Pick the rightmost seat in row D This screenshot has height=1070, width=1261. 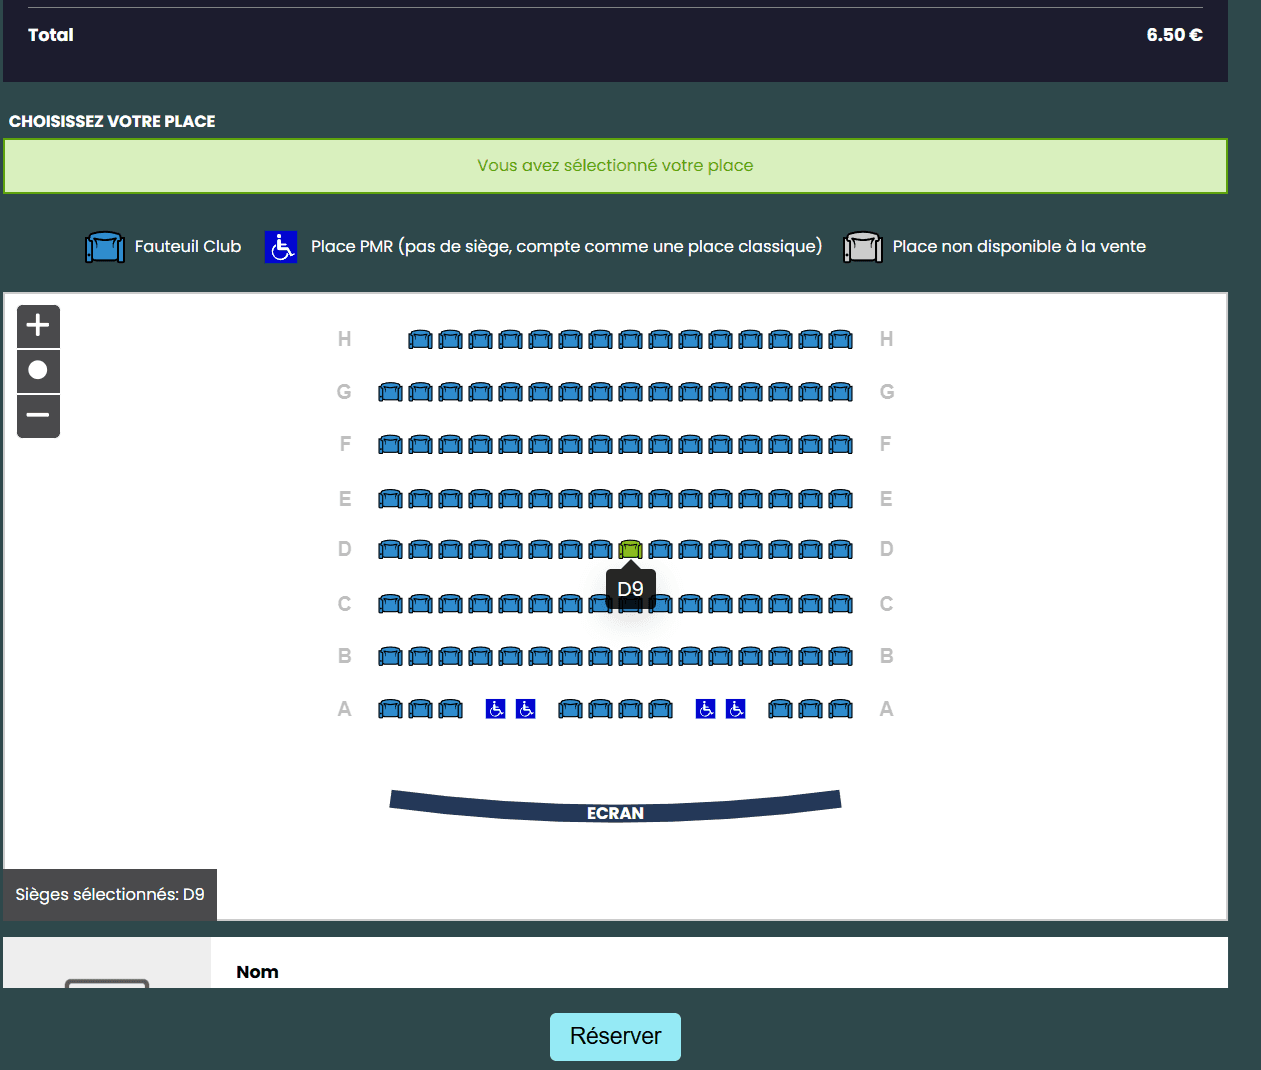click(840, 549)
